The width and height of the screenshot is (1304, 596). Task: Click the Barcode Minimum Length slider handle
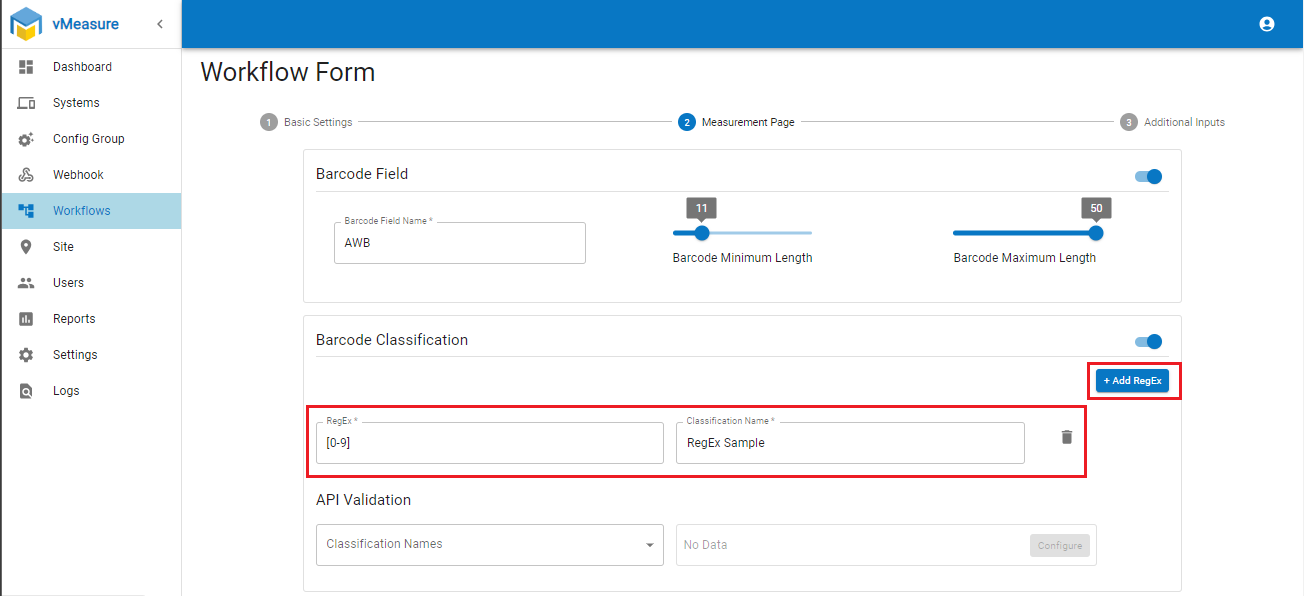click(x=701, y=233)
